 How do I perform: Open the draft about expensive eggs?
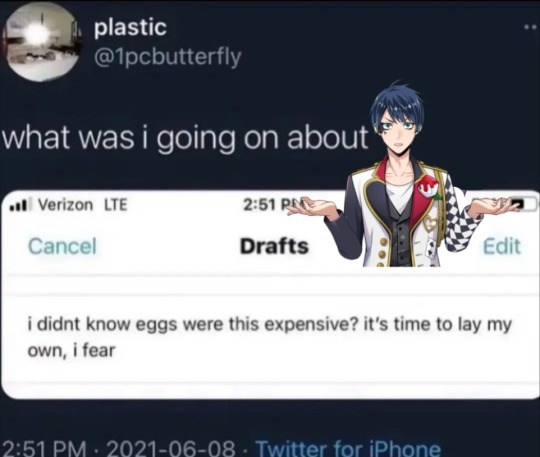tap(270, 337)
